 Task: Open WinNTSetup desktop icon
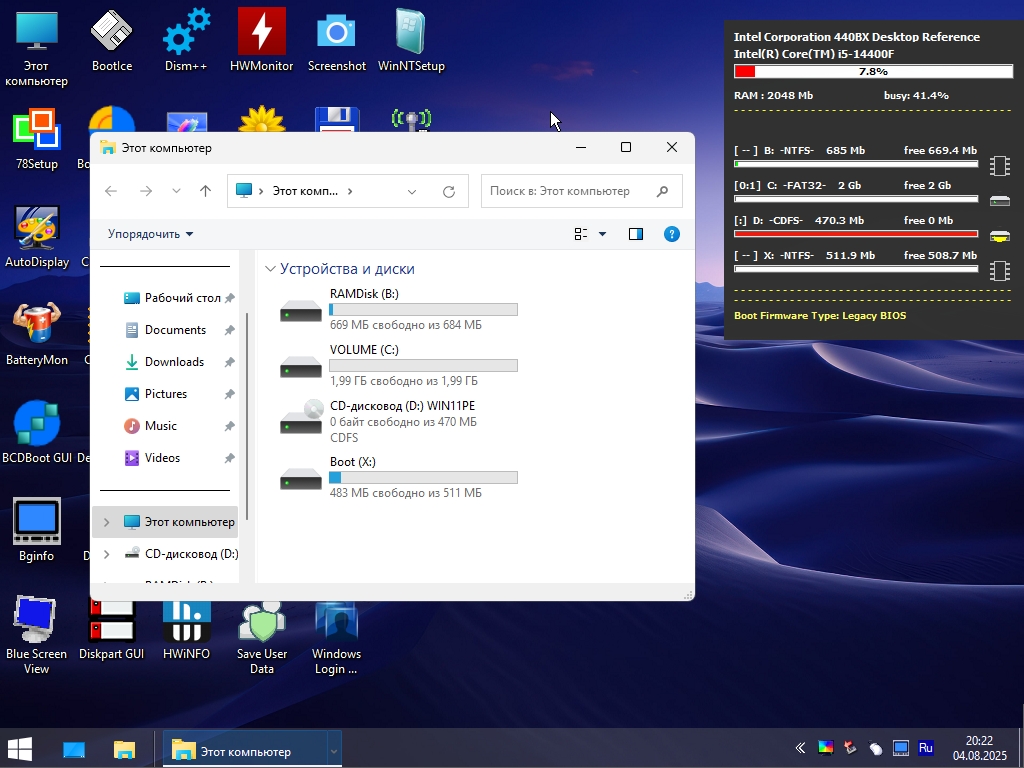(x=411, y=40)
